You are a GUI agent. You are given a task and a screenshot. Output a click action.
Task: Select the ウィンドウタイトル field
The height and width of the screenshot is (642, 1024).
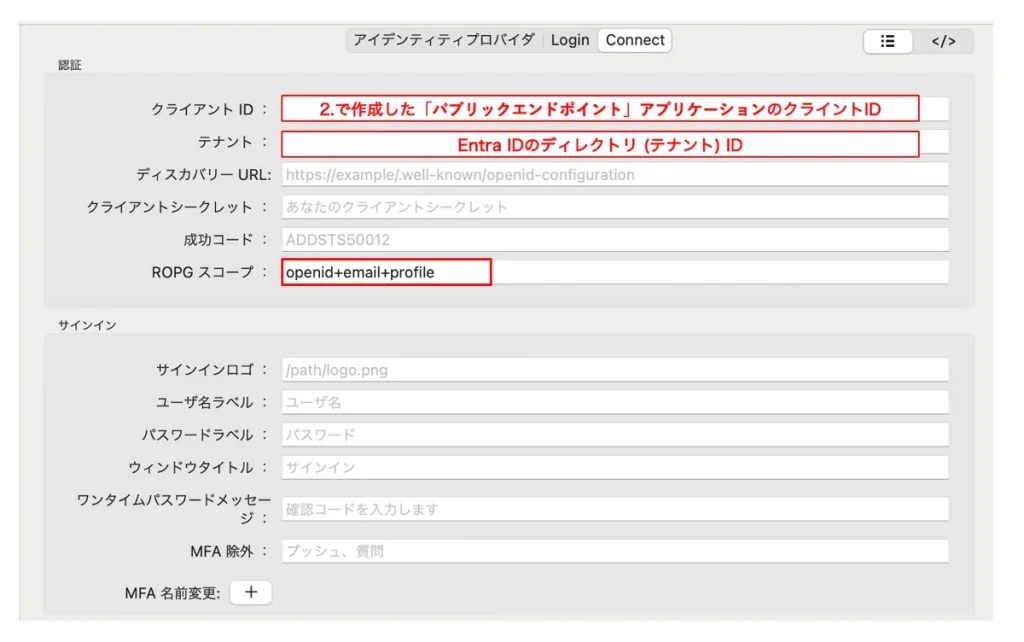pyautogui.click(x=614, y=467)
